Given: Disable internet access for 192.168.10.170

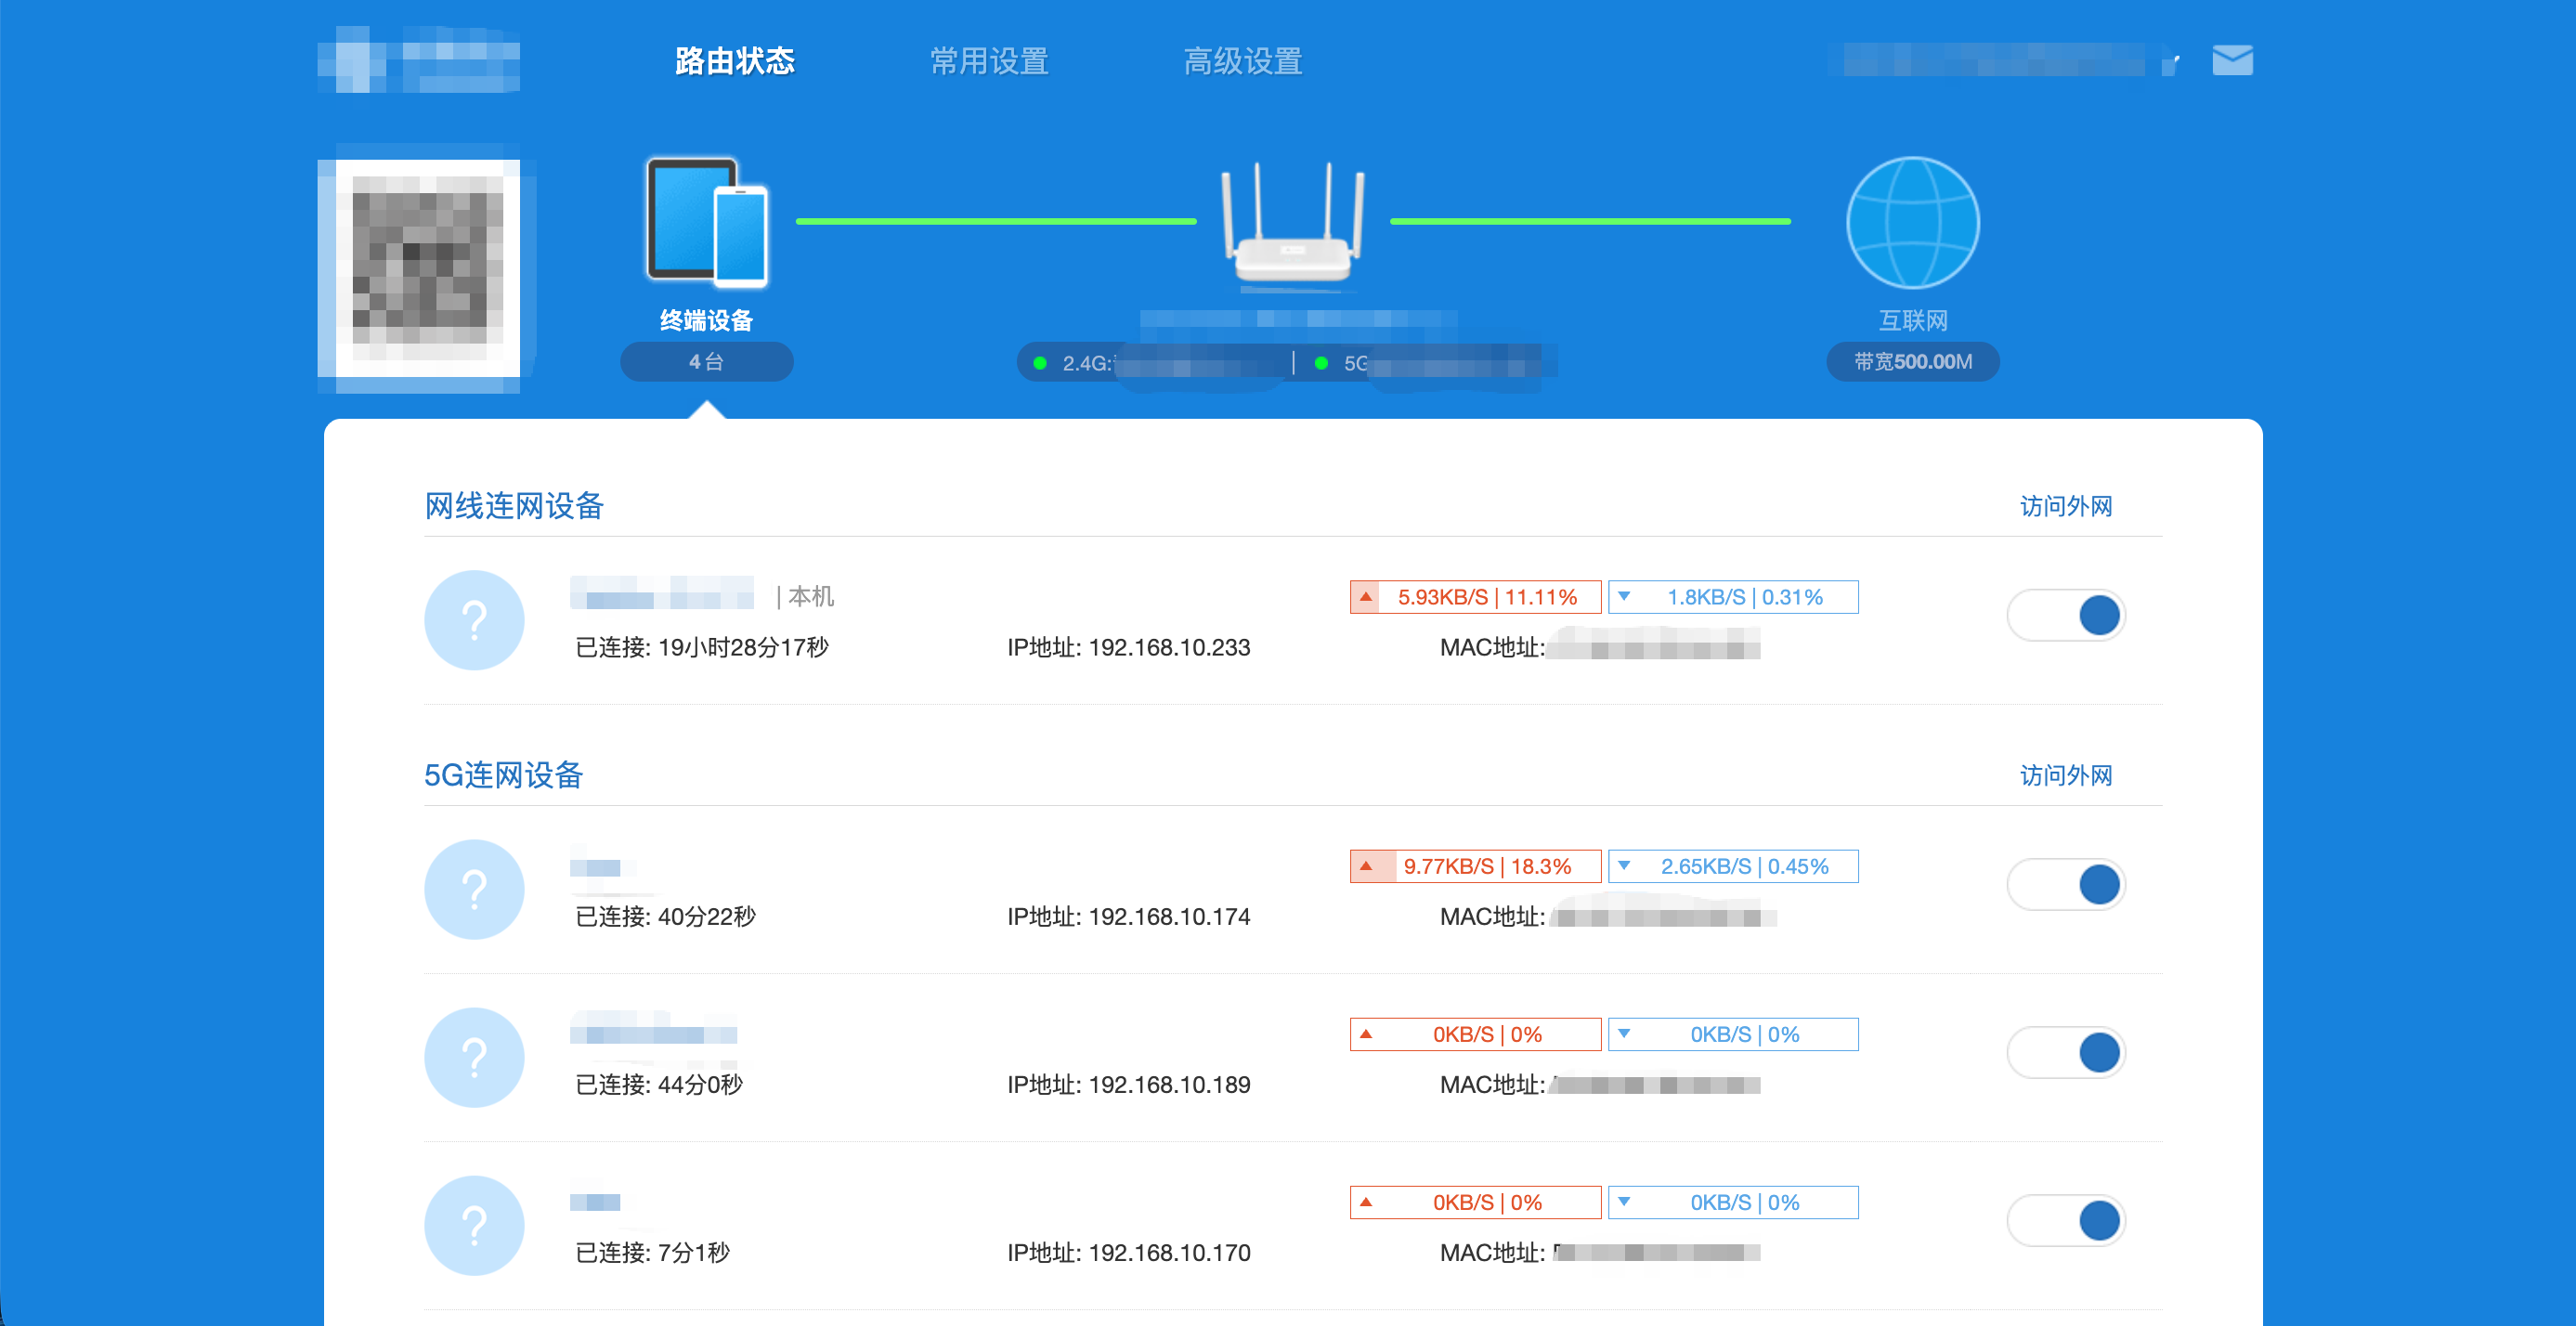Looking at the screenshot, I should point(2066,1220).
